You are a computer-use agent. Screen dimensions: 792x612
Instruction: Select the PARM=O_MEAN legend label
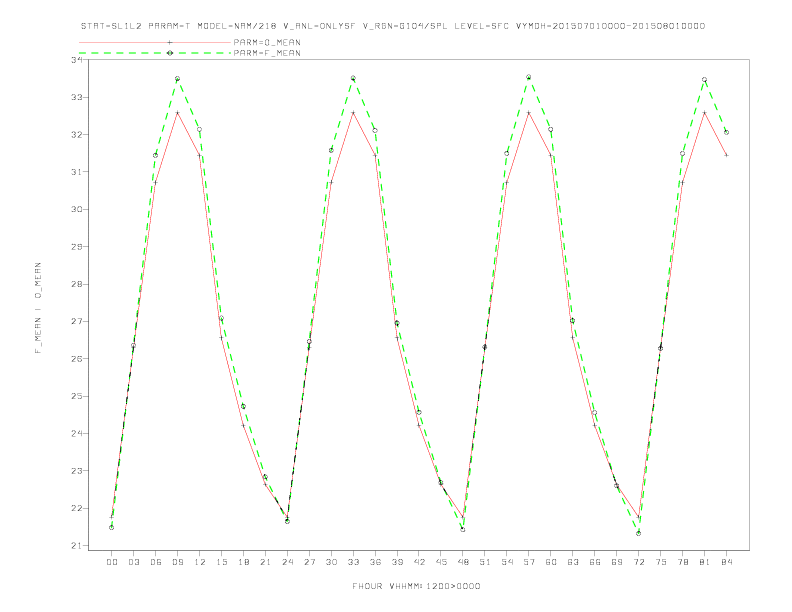click(267, 42)
